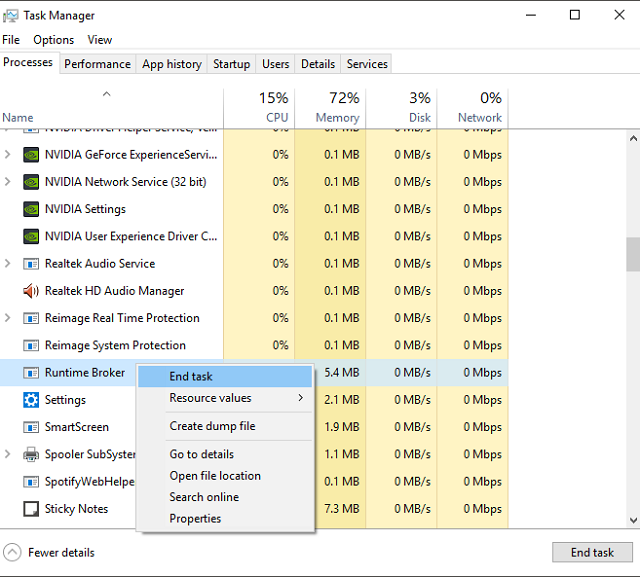Viewport: 640px width, 577px height.
Task: Click the 7.3 MB memory value for Sticky Notes
Action: 342,509
